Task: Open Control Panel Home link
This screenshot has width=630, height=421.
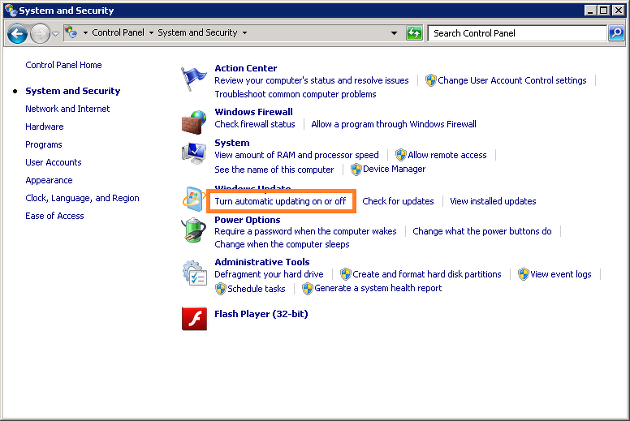Action: click(x=63, y=65)
